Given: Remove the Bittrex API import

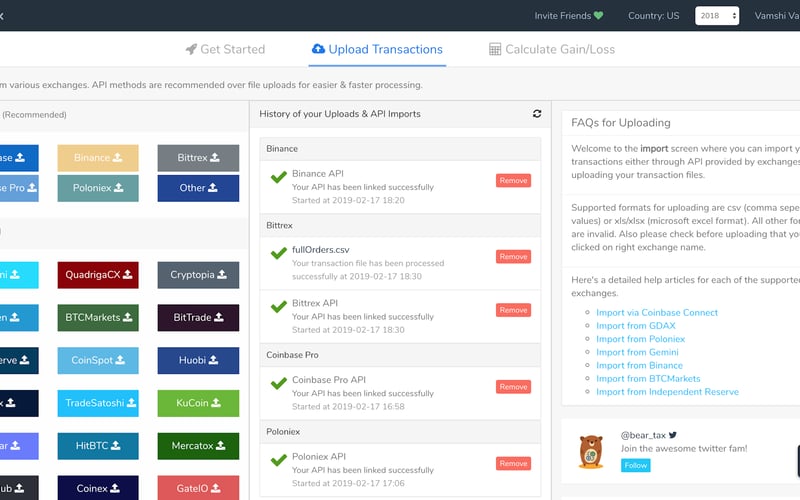Looking at the screenshot, I should 513,310.
